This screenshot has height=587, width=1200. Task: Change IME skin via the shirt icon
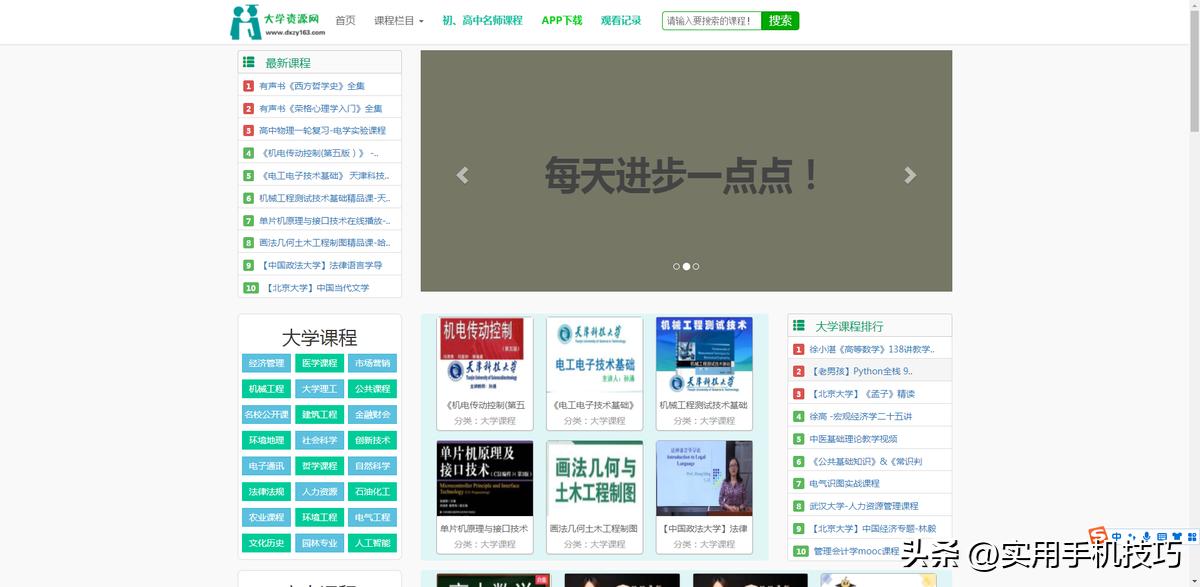[1177, 536]
